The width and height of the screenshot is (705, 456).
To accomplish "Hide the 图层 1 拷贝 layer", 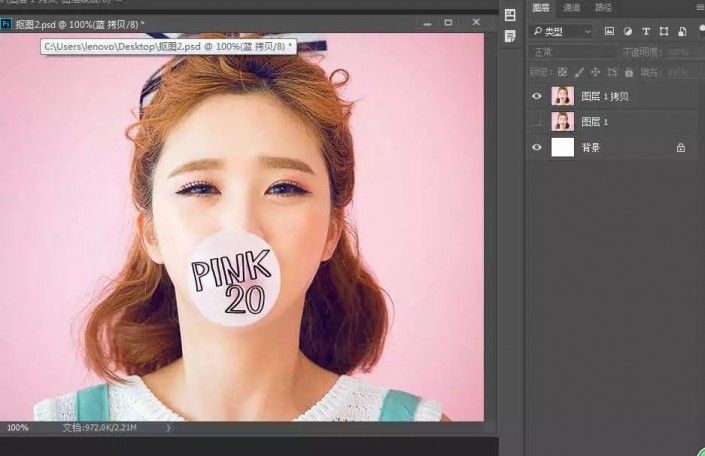I will (537, 96).
